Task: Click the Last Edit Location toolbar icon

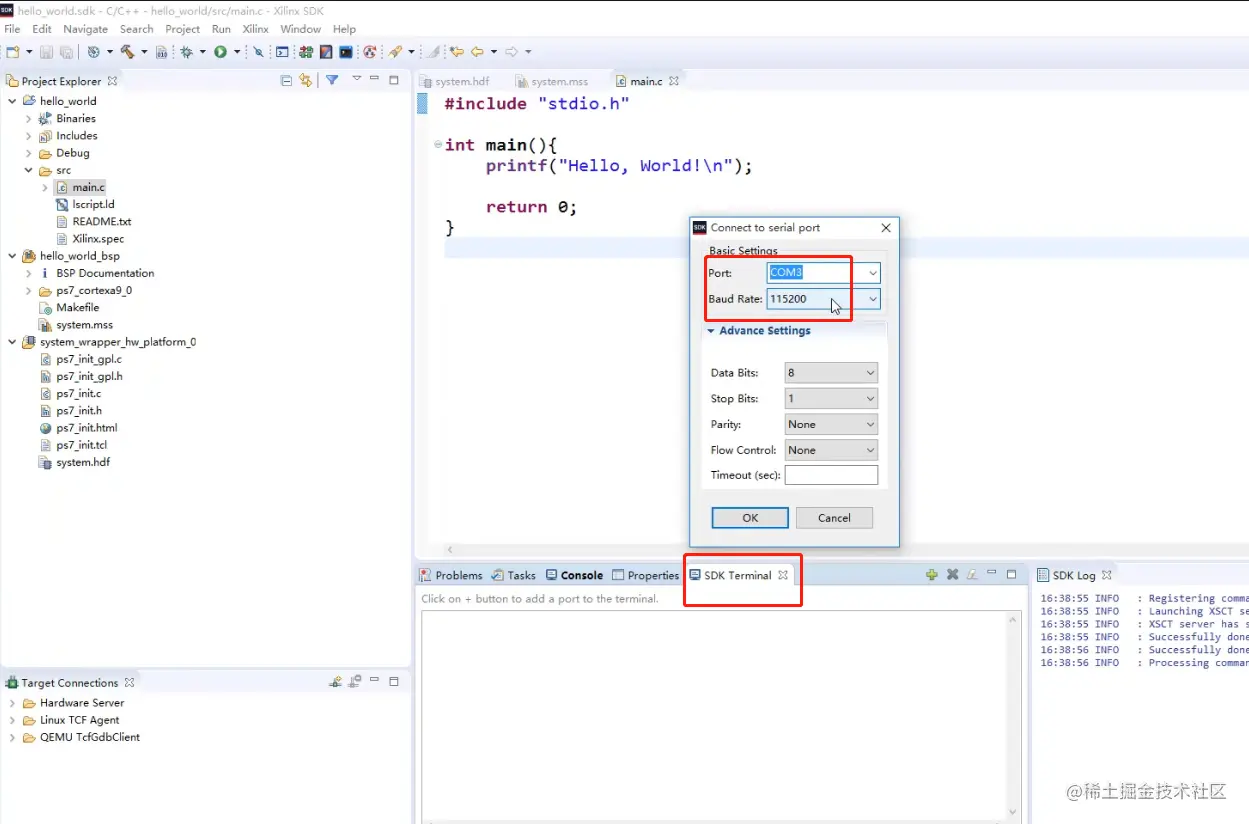Action: [x=456, y=52]
